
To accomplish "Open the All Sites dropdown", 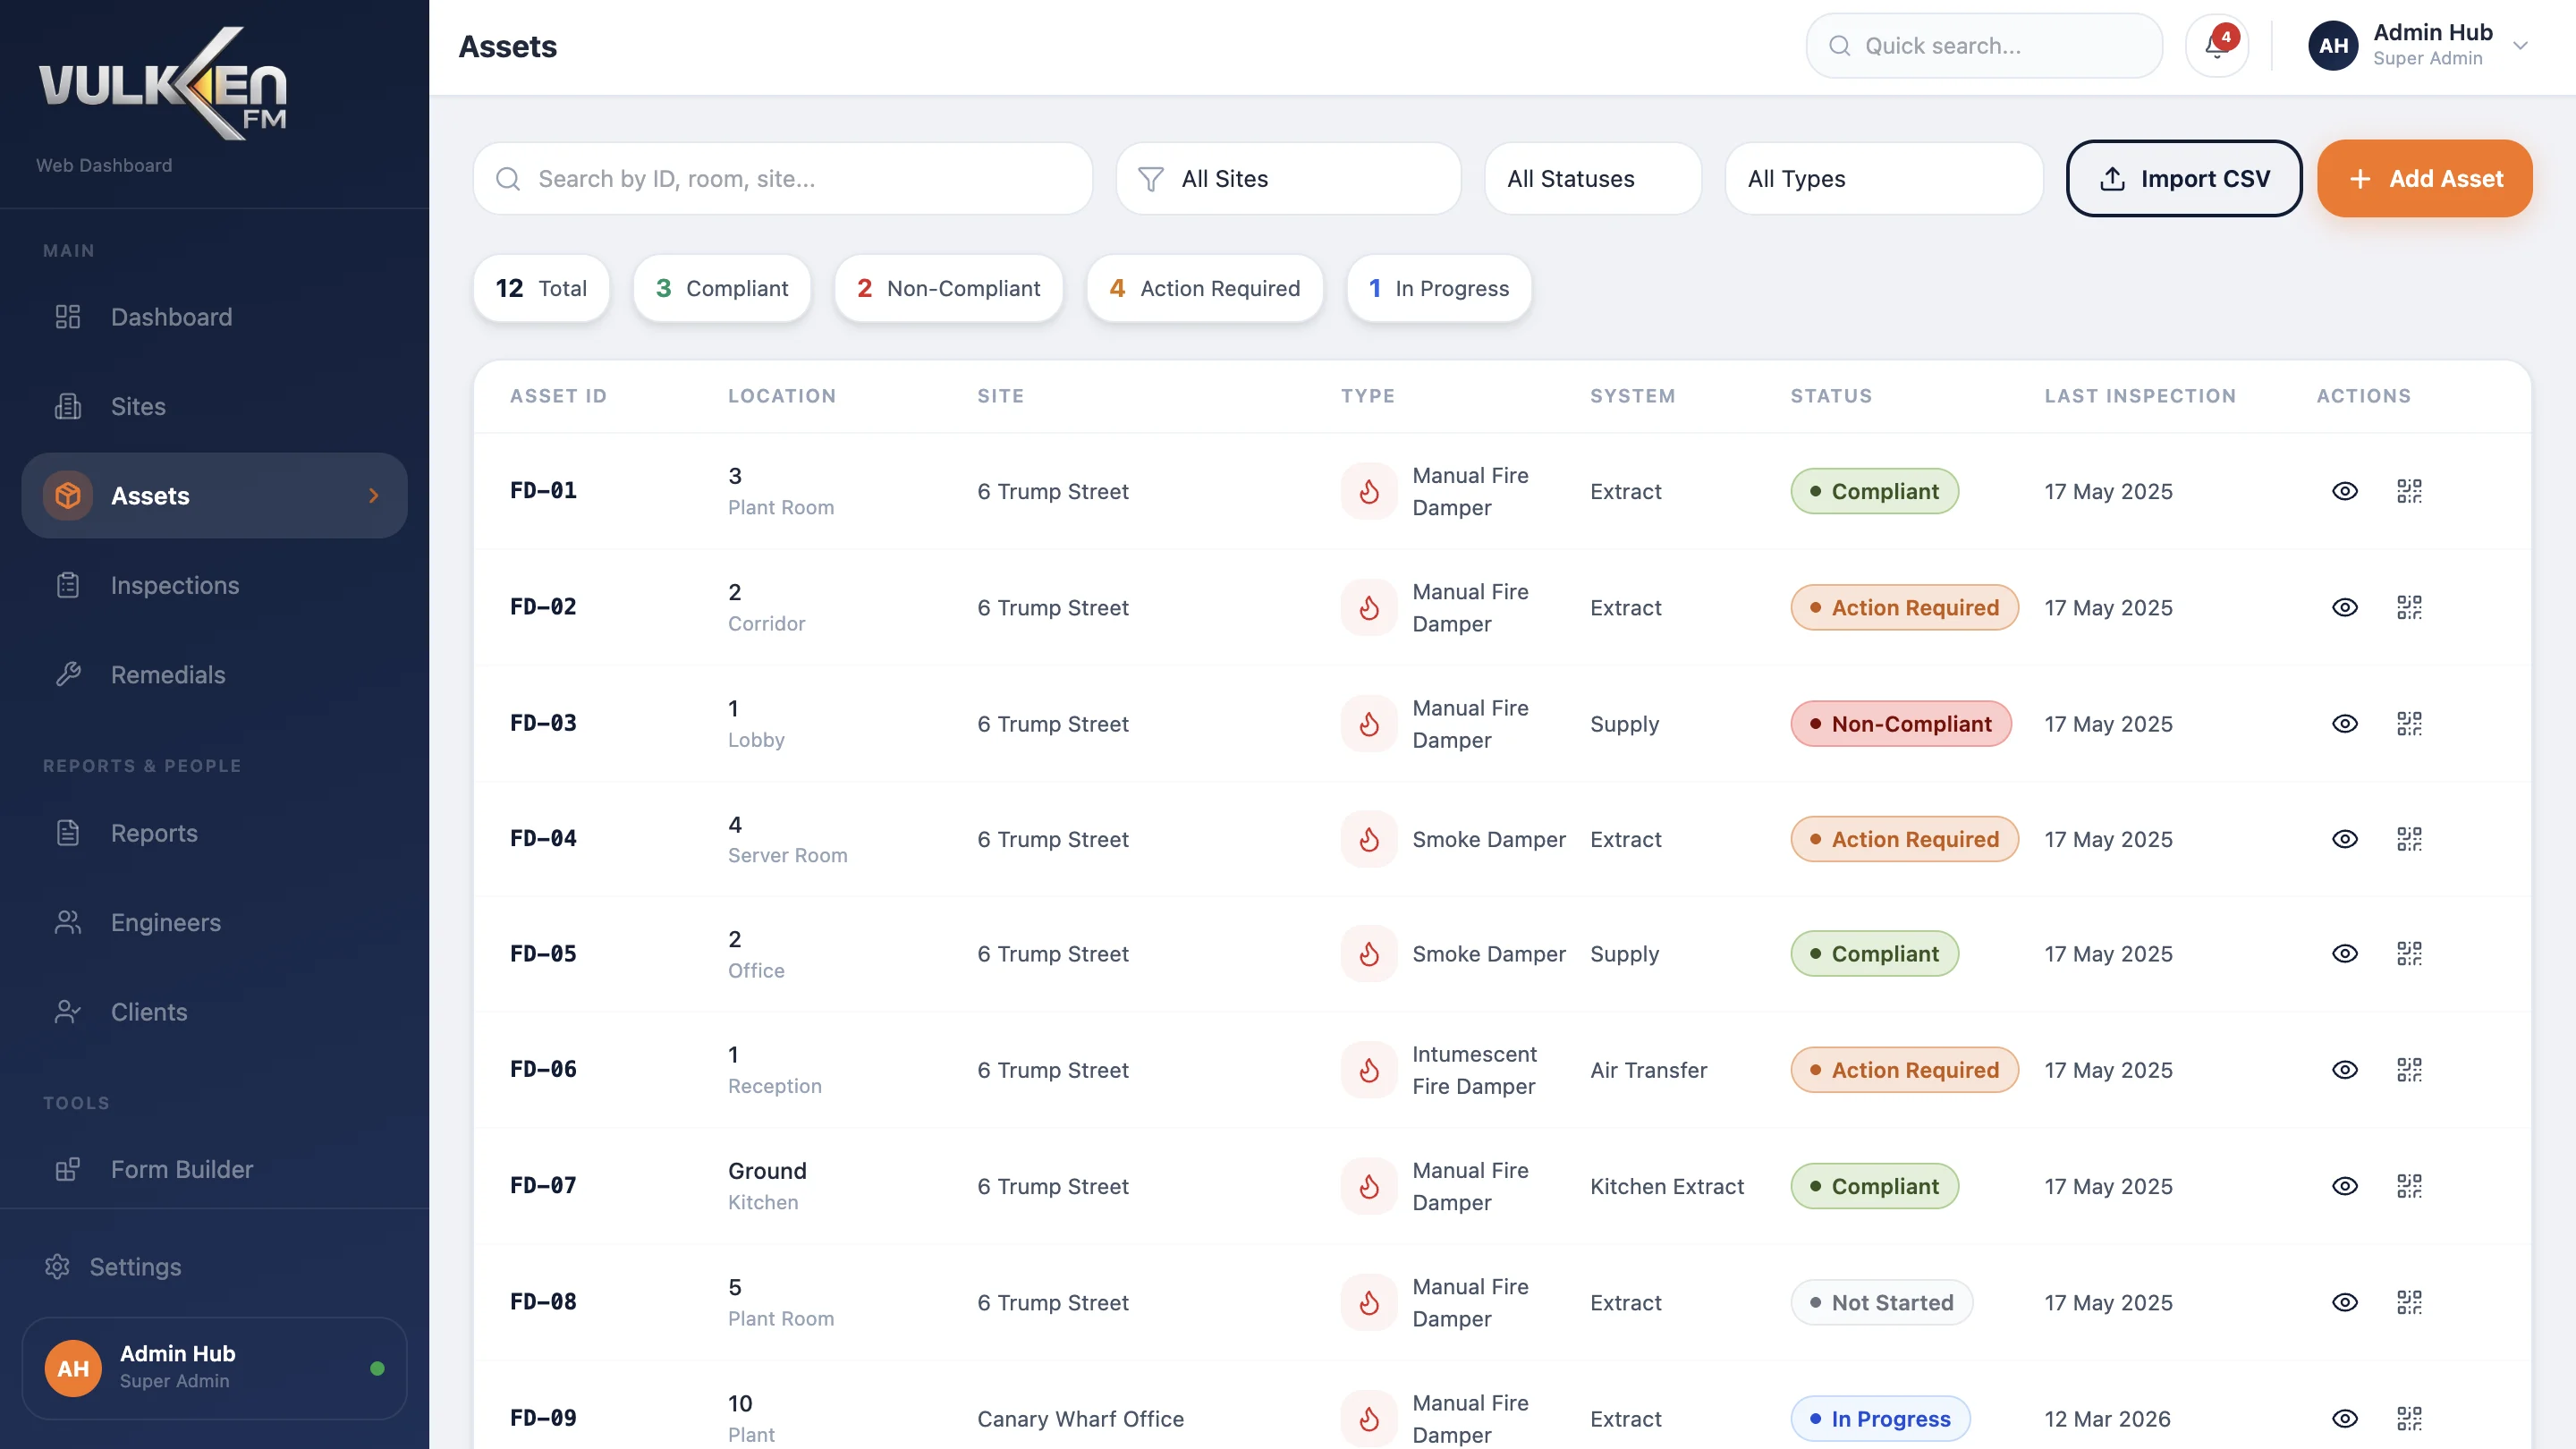I will tap(1288, 179).
